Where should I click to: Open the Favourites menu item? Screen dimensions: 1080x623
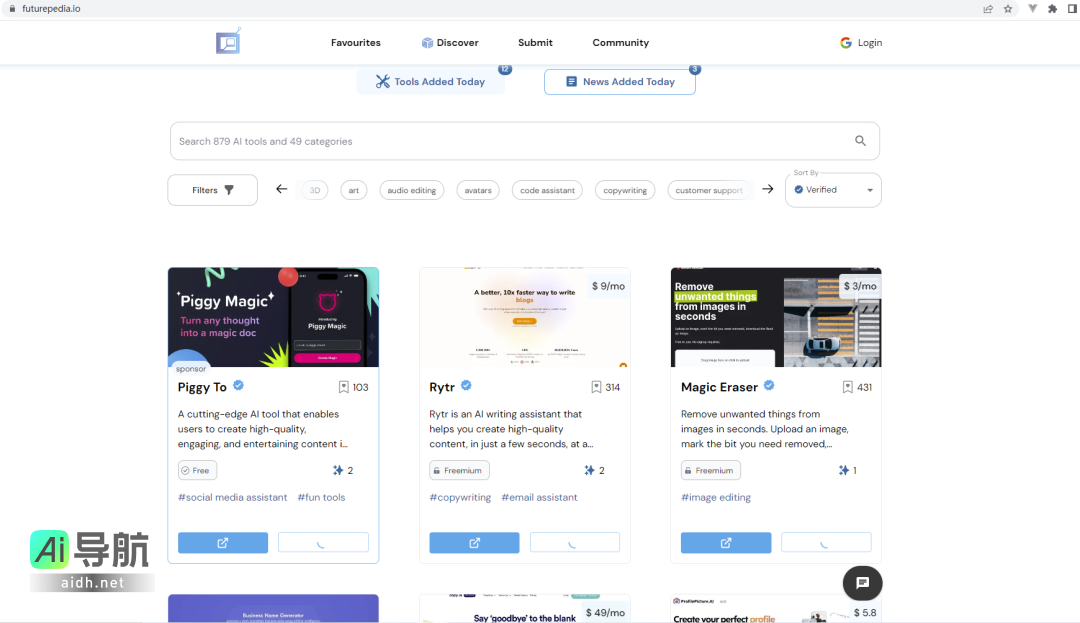355,43
